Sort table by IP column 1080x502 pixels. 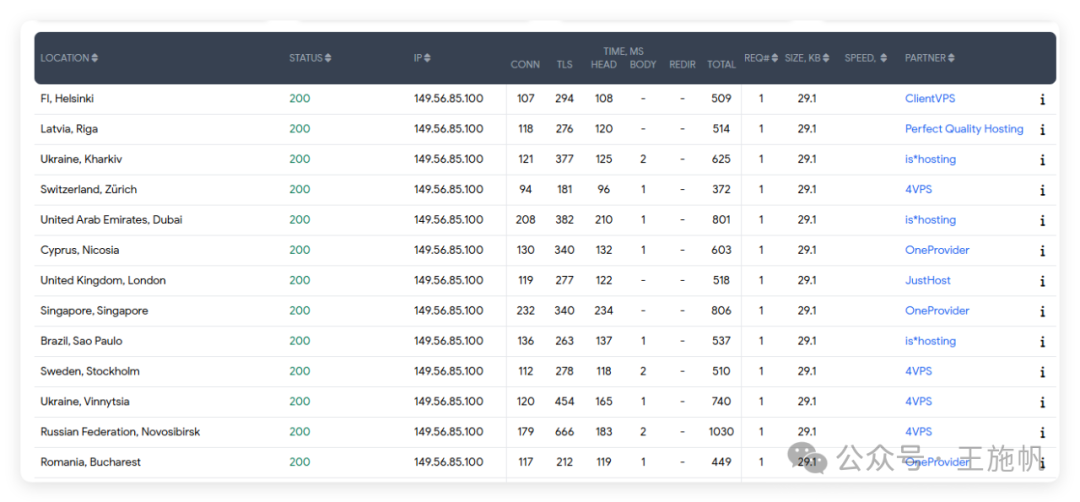(422, 58)
